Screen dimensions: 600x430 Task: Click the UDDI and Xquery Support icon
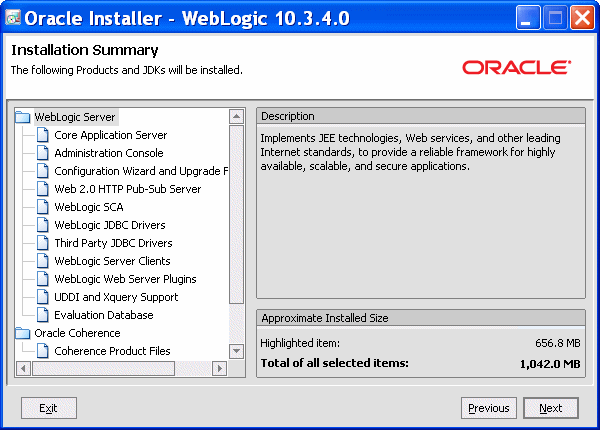[43, 297]
